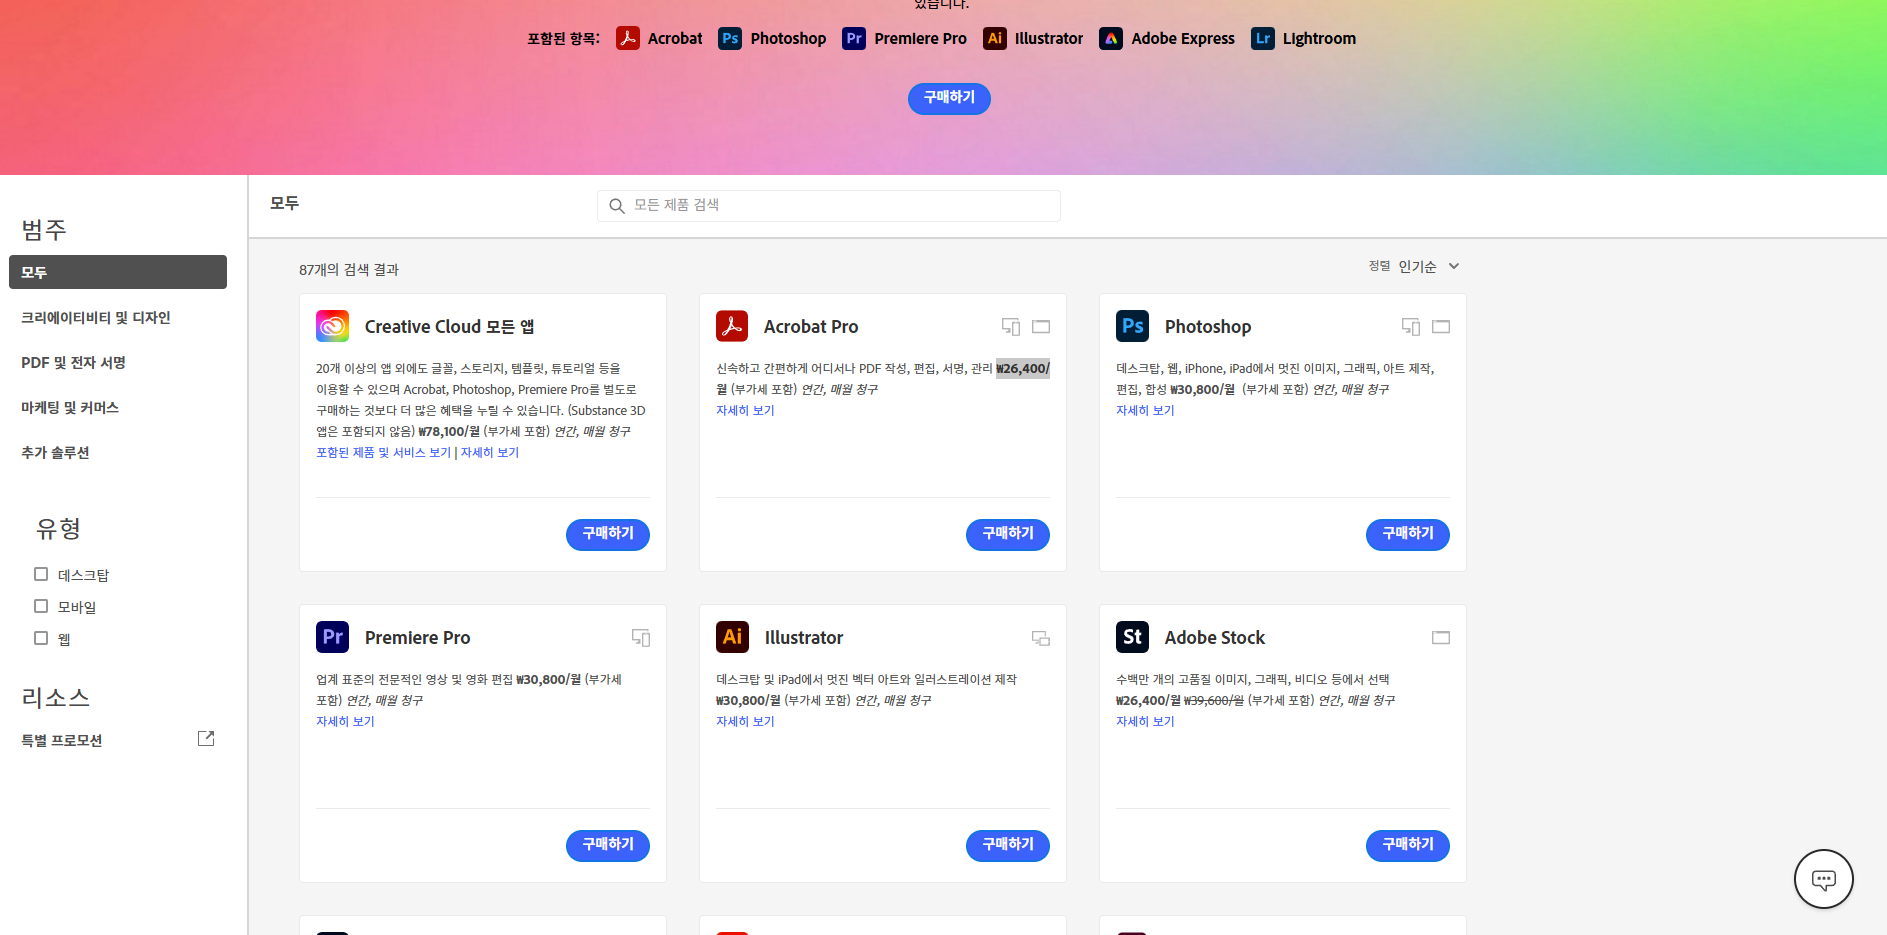Viewport: 1887px width, 935px height.
Task: Select 마케팅 및 커머스 category
Action: tap(70, 407)
